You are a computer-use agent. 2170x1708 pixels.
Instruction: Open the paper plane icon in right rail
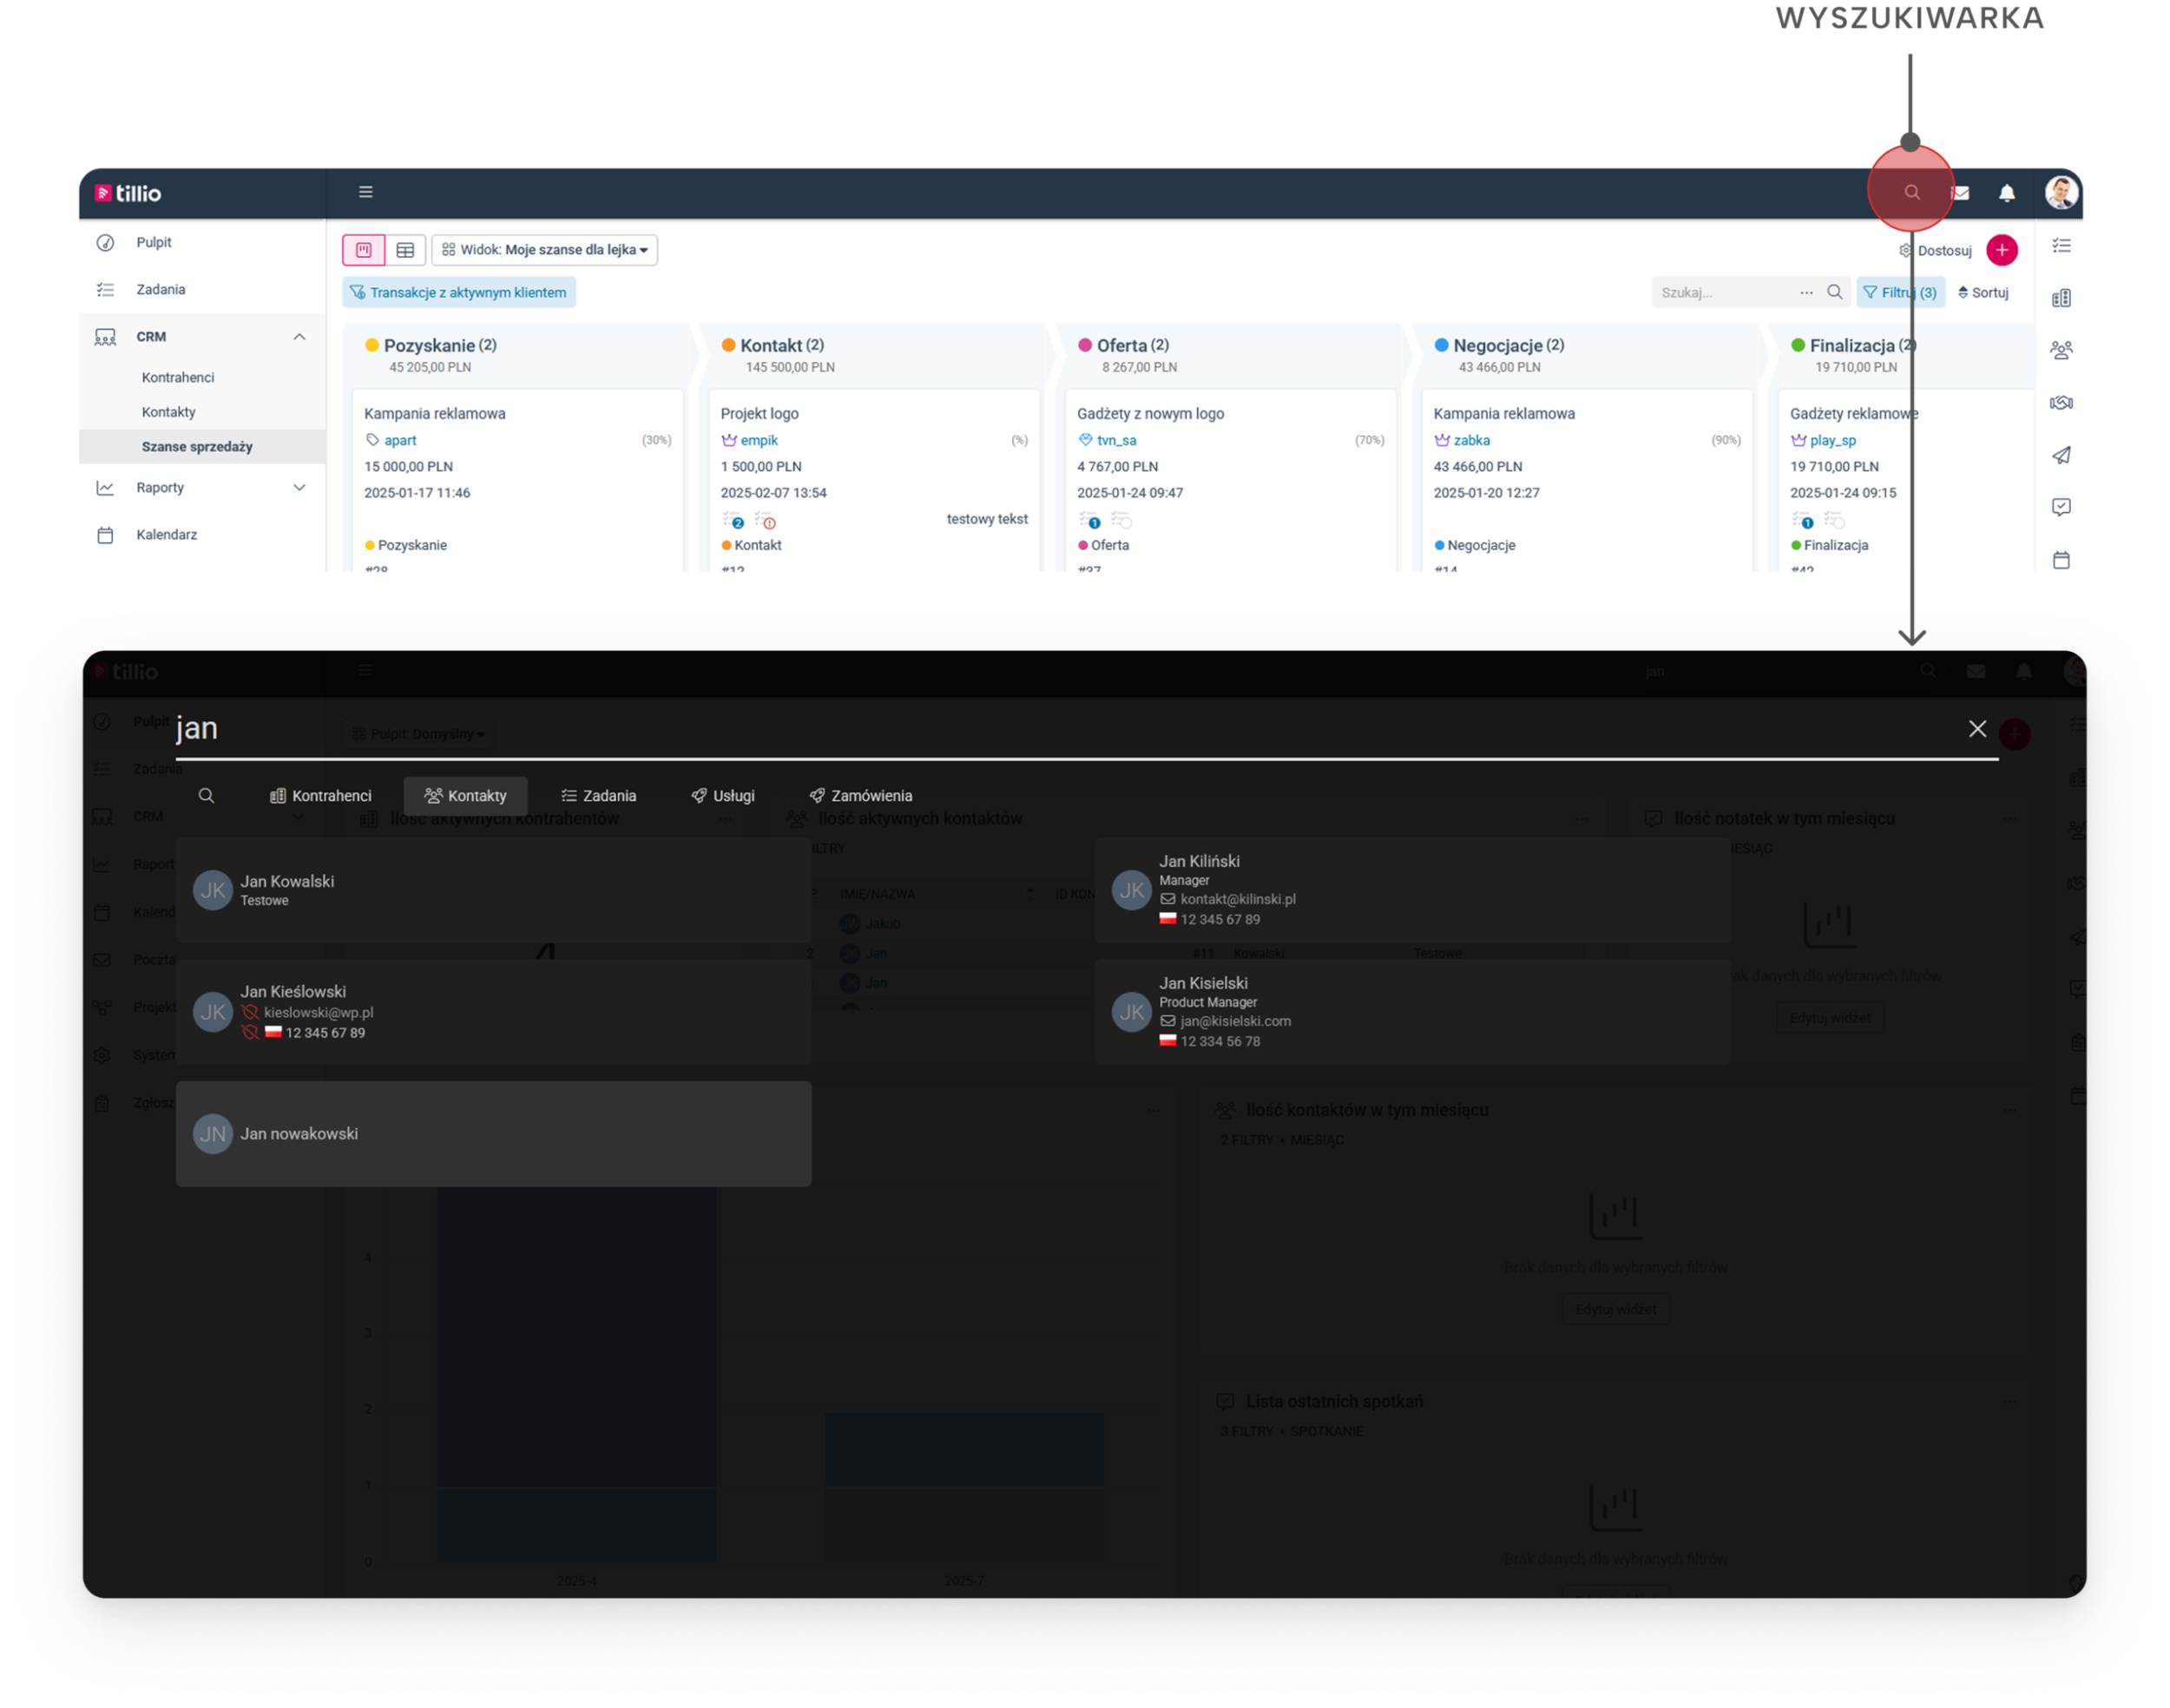tap(2061, 455)
